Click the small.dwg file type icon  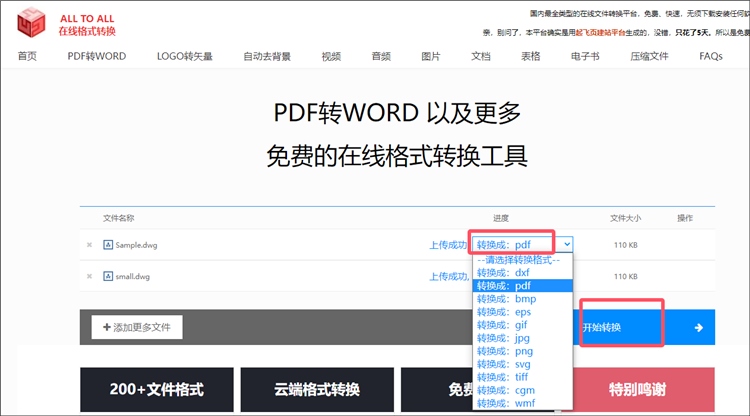(x=107, y=277)
